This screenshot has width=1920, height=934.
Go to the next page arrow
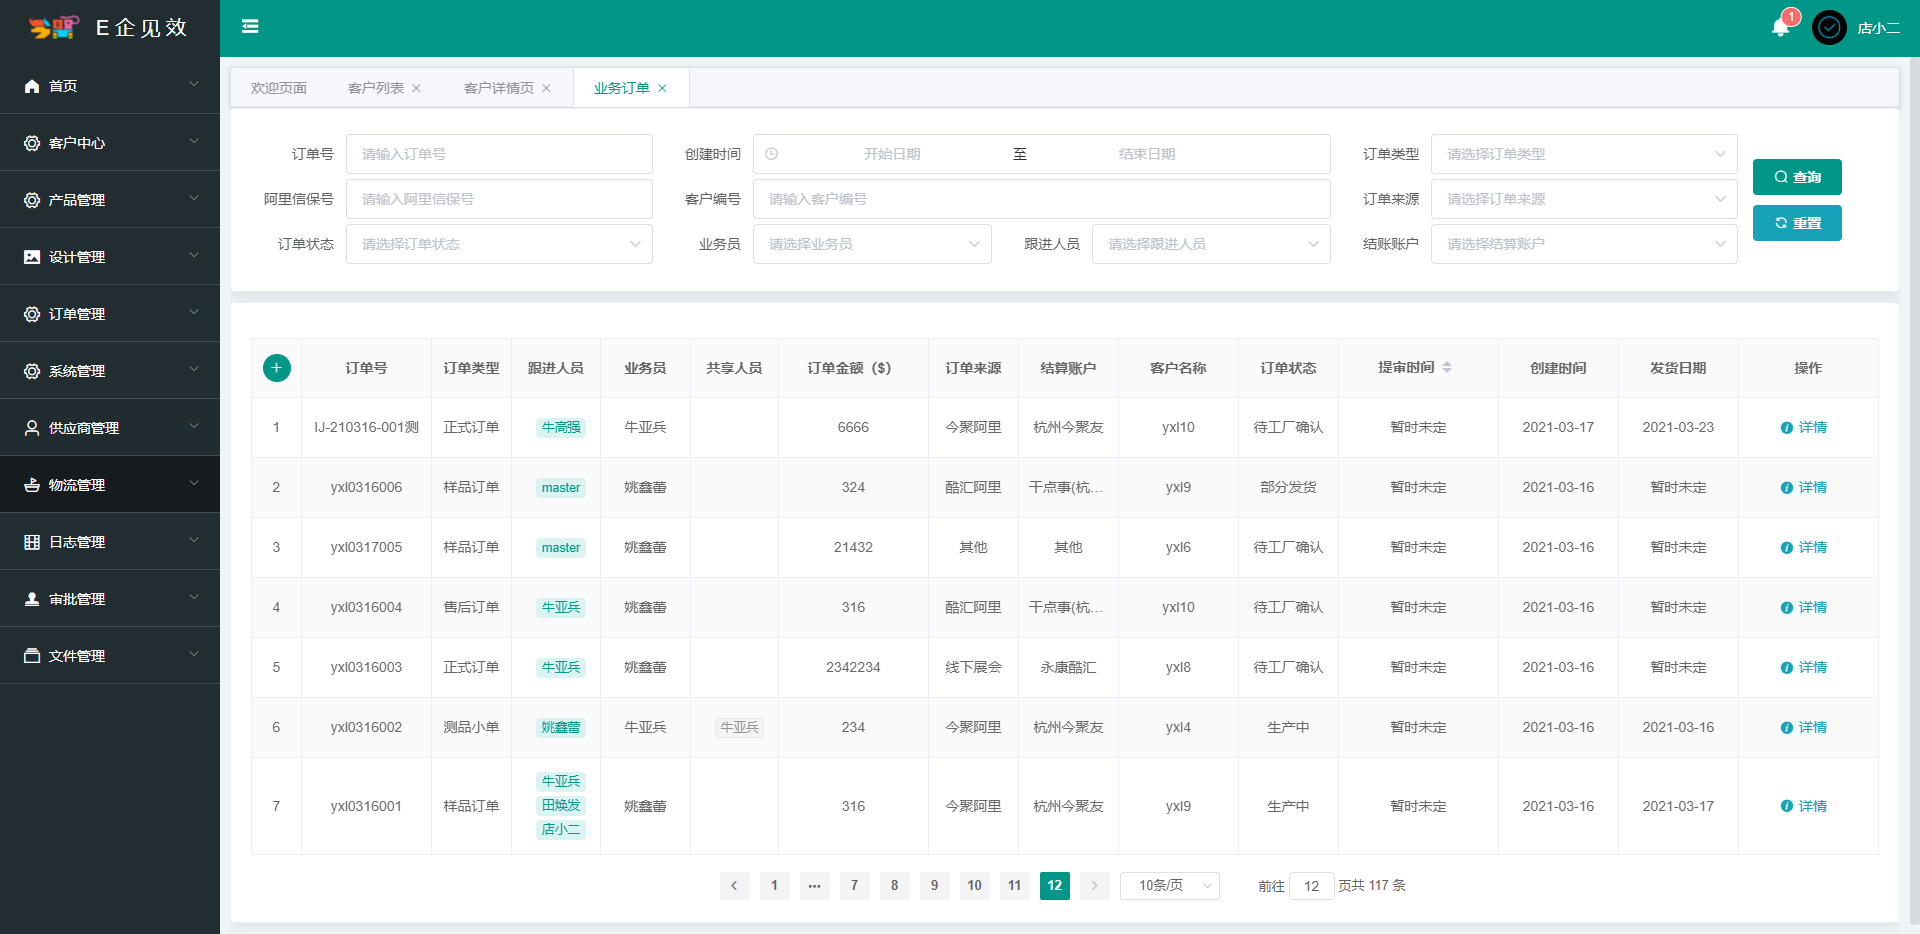pos(1094,886)
